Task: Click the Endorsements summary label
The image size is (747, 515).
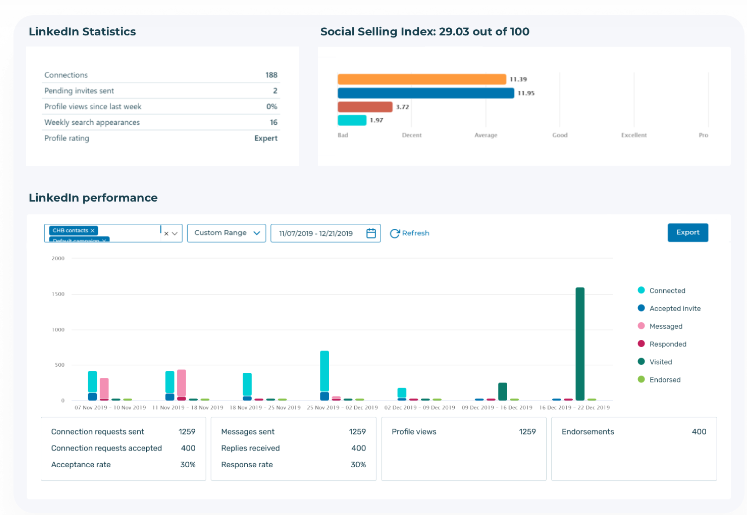Action: click(x=587, y=432)
